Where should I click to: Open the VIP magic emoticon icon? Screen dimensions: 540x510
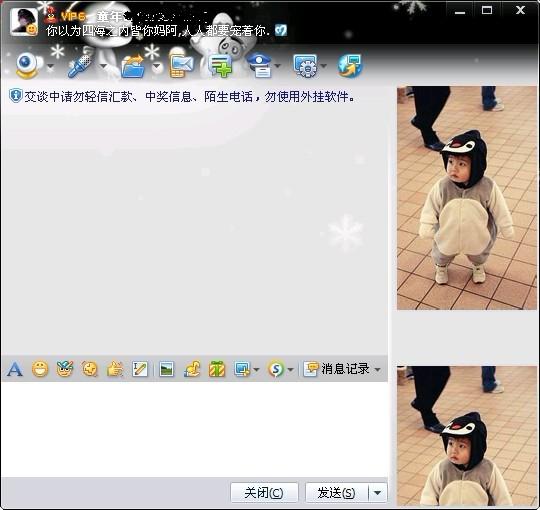65,370
